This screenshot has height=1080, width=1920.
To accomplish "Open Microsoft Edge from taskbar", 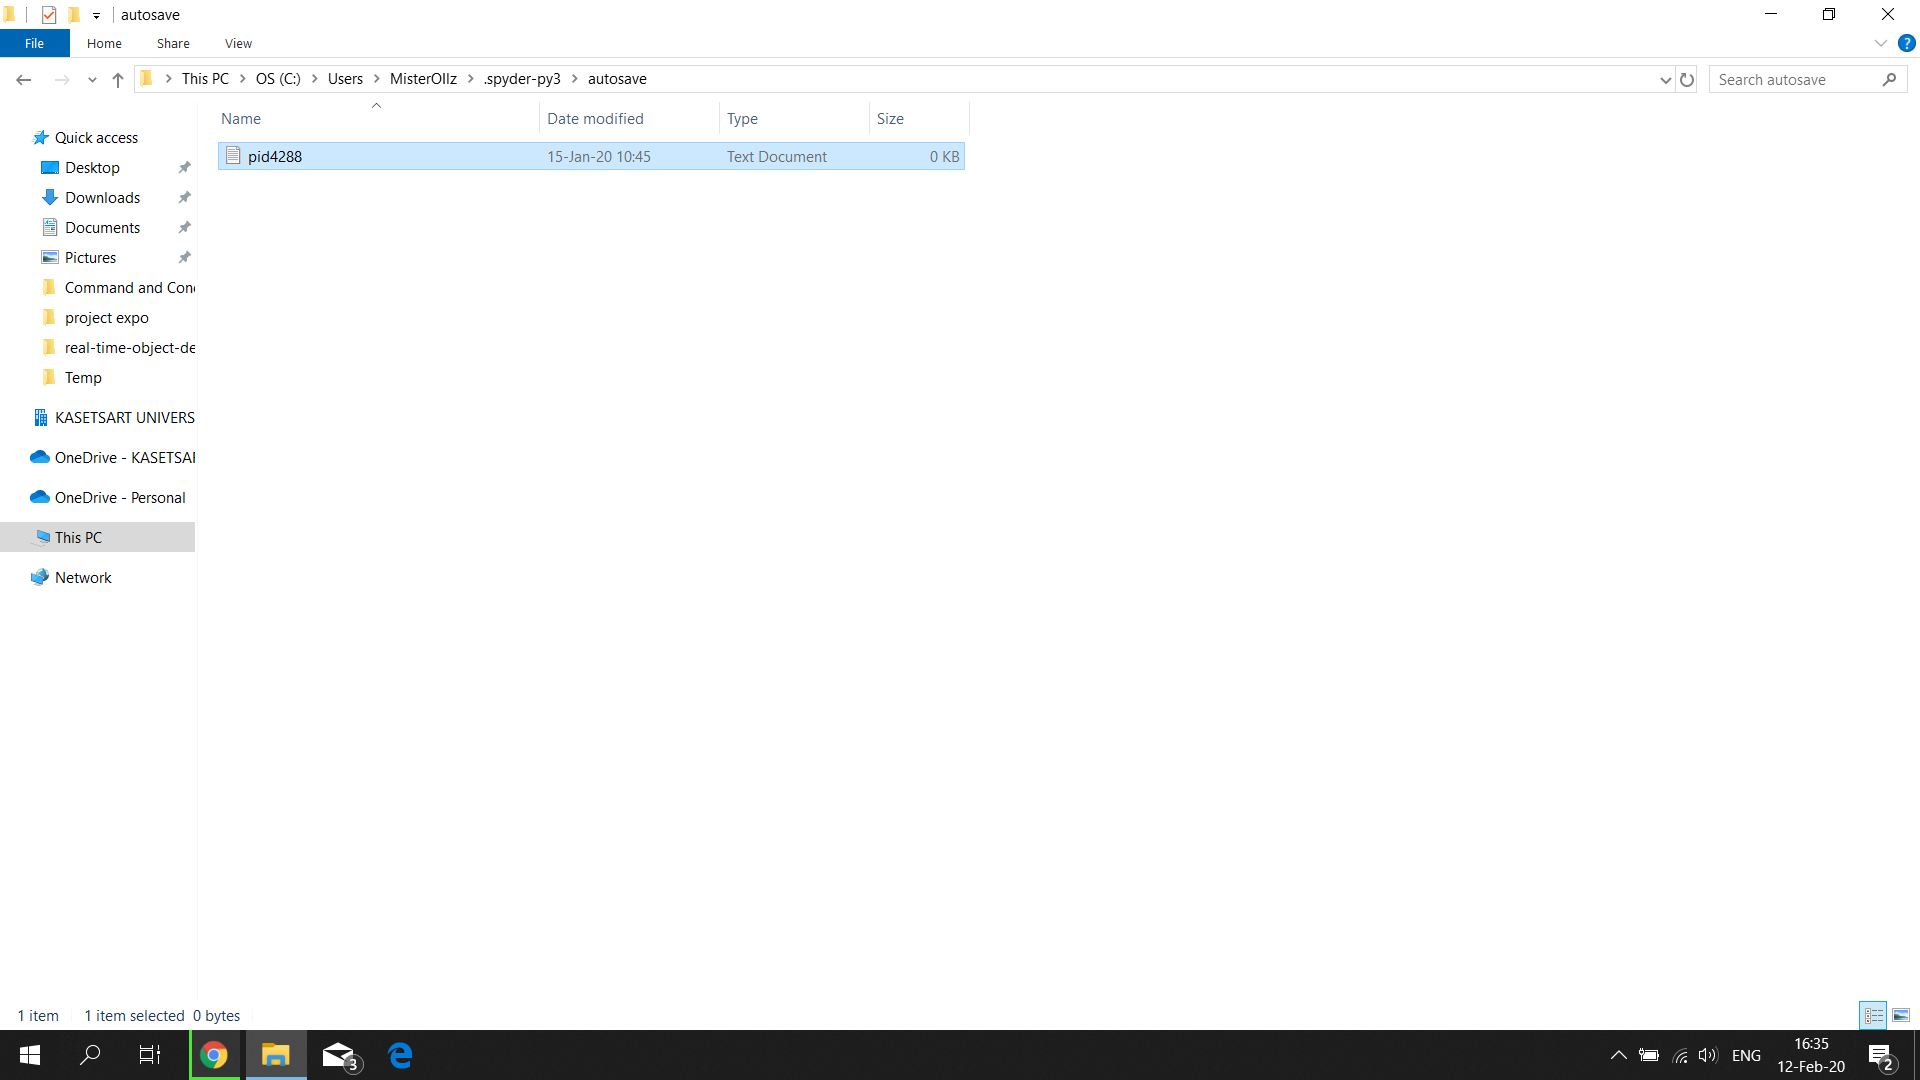I will pyautogui.click(x=401, y=1055).
